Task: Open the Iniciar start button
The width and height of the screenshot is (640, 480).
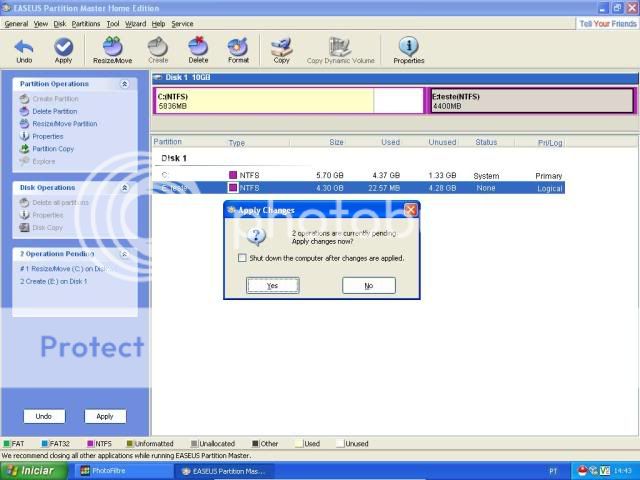Action: pyautogui.click(x=33, y=471)
